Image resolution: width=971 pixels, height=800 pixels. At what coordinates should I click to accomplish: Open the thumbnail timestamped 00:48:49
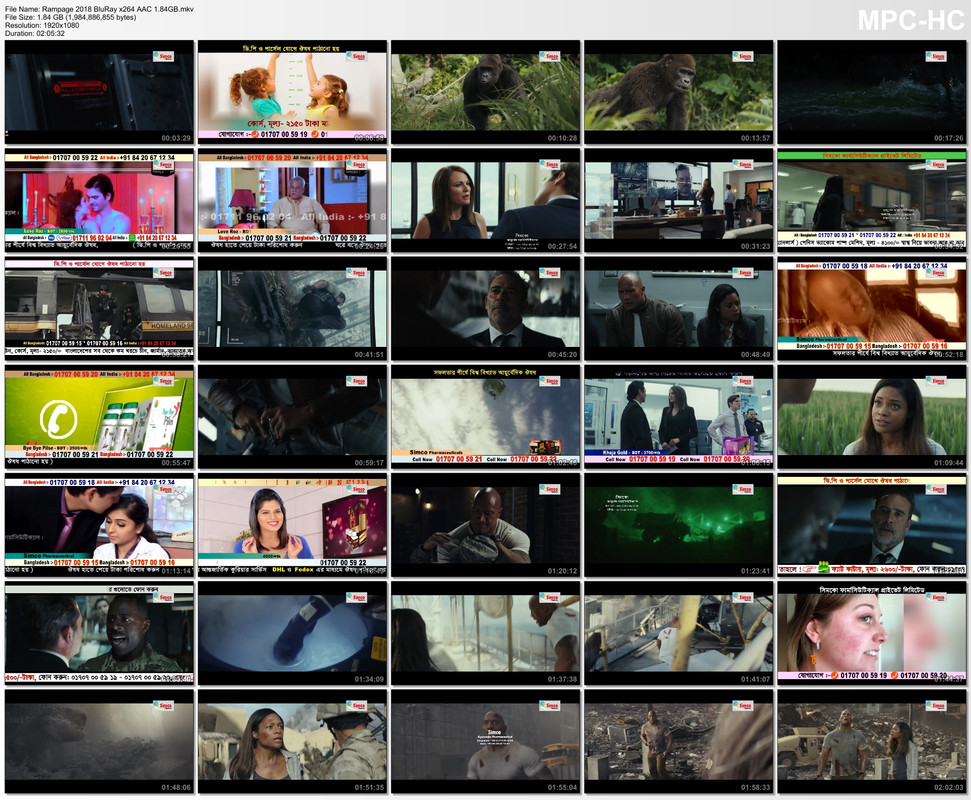tap(679, 309)
